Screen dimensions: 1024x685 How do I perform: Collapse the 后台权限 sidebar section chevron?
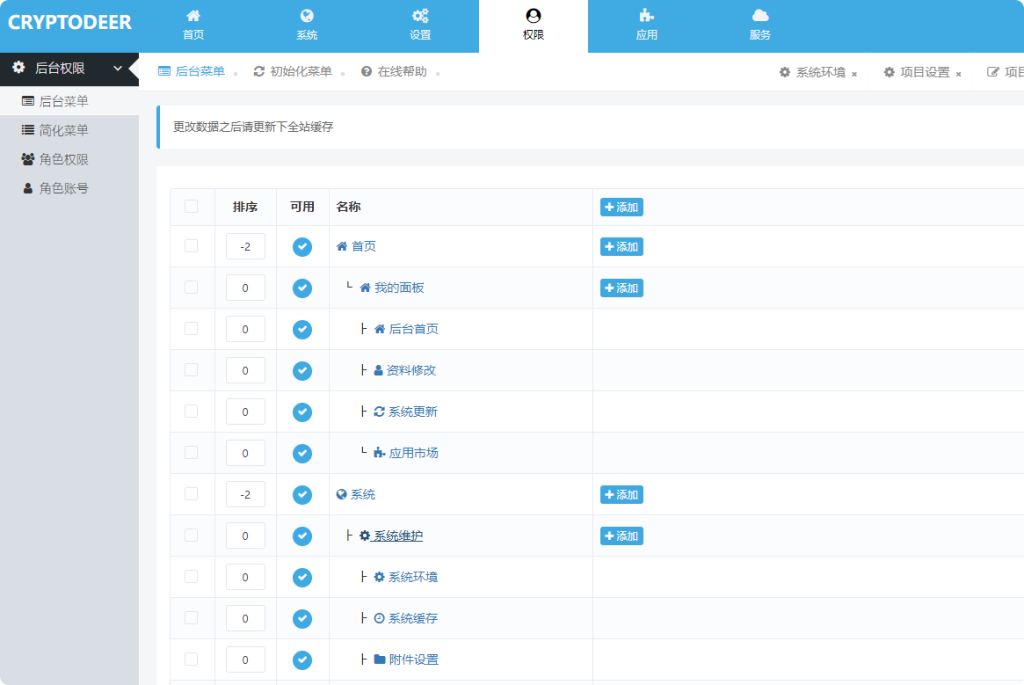[118, 68]
